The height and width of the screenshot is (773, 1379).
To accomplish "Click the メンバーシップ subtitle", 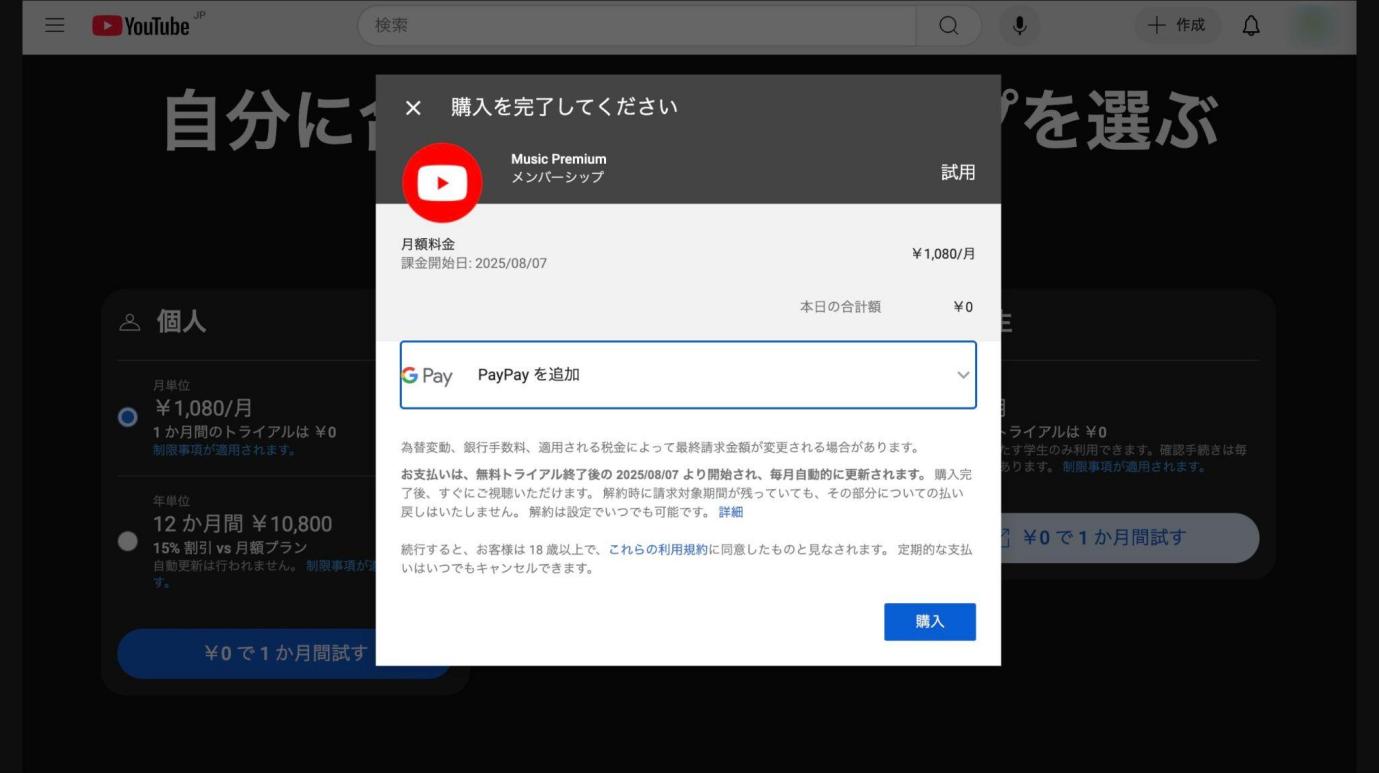I will pyautogui.click(x=557, y=177).
